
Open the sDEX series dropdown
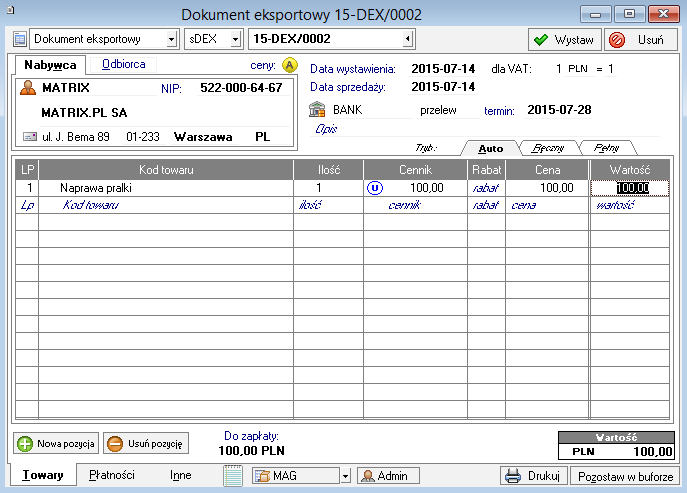click(235, 39)
